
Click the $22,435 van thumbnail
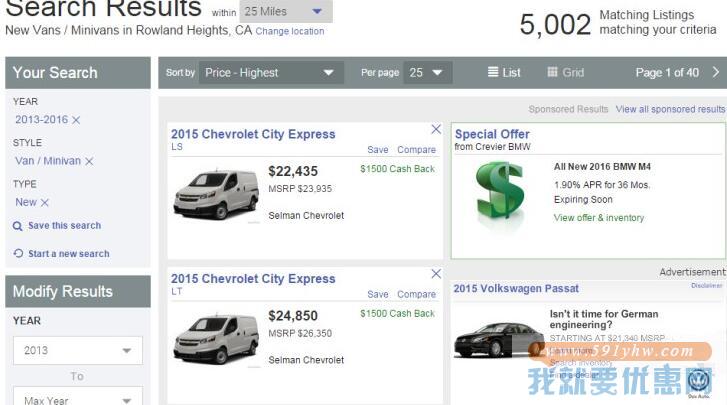coord(216,195)
